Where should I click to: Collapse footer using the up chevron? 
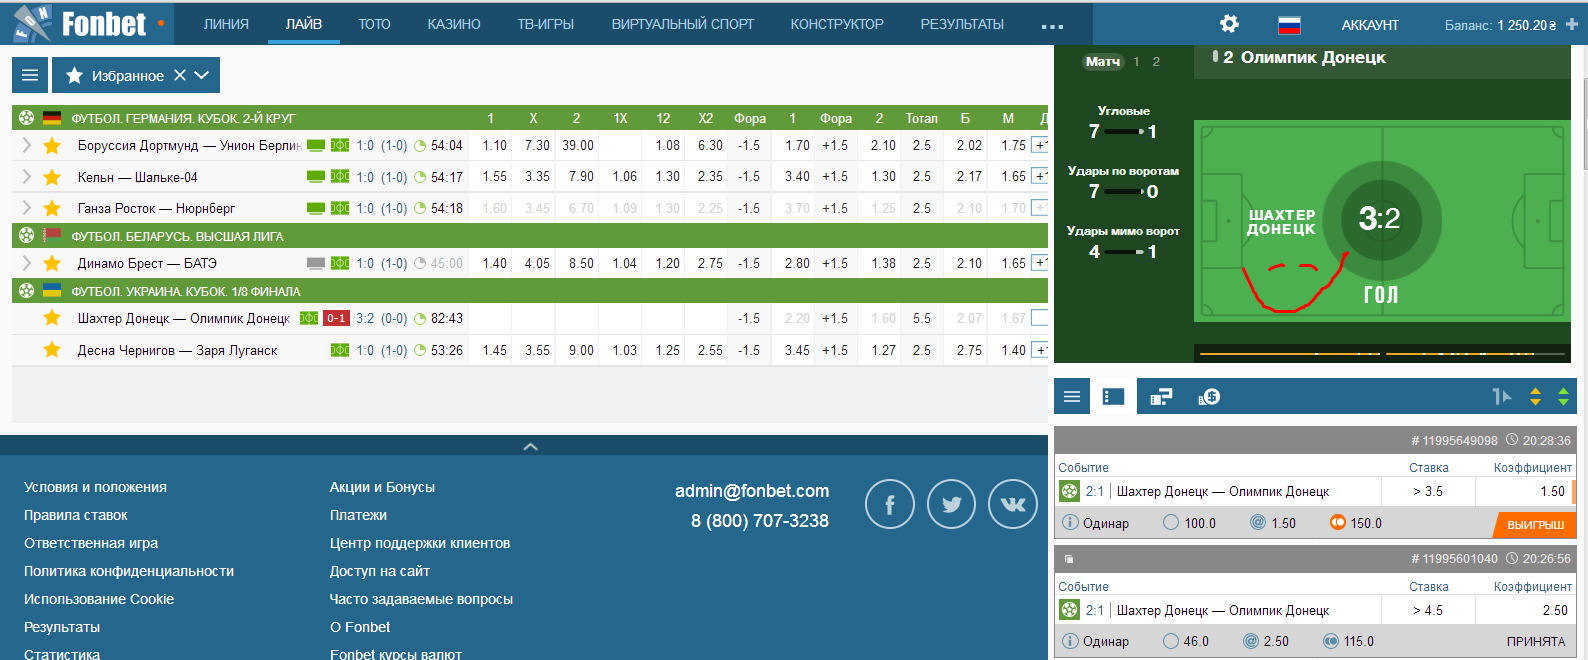click(530, 447)
